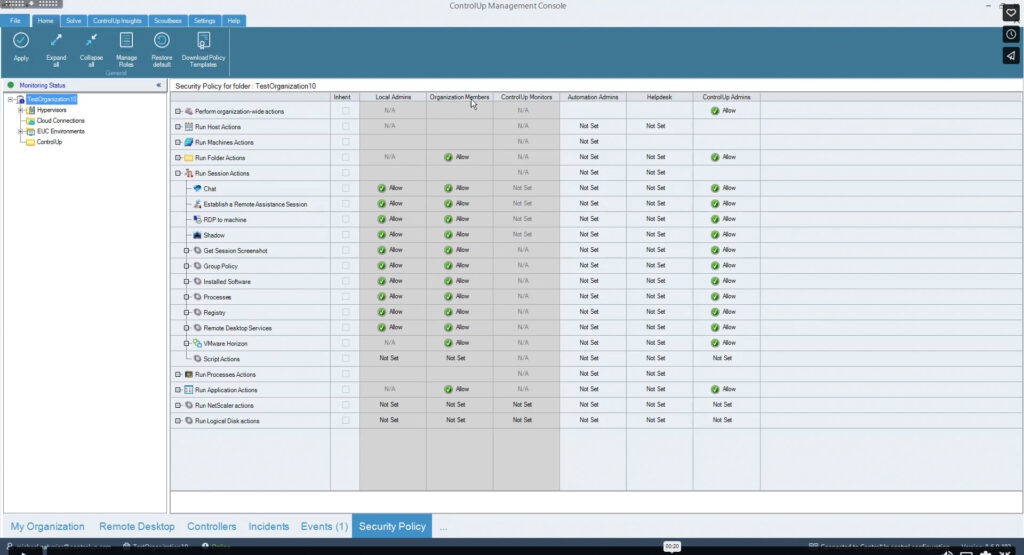Open the ControlUp Insights ribbon tab
1024x555 pixels.
(116, 20)
